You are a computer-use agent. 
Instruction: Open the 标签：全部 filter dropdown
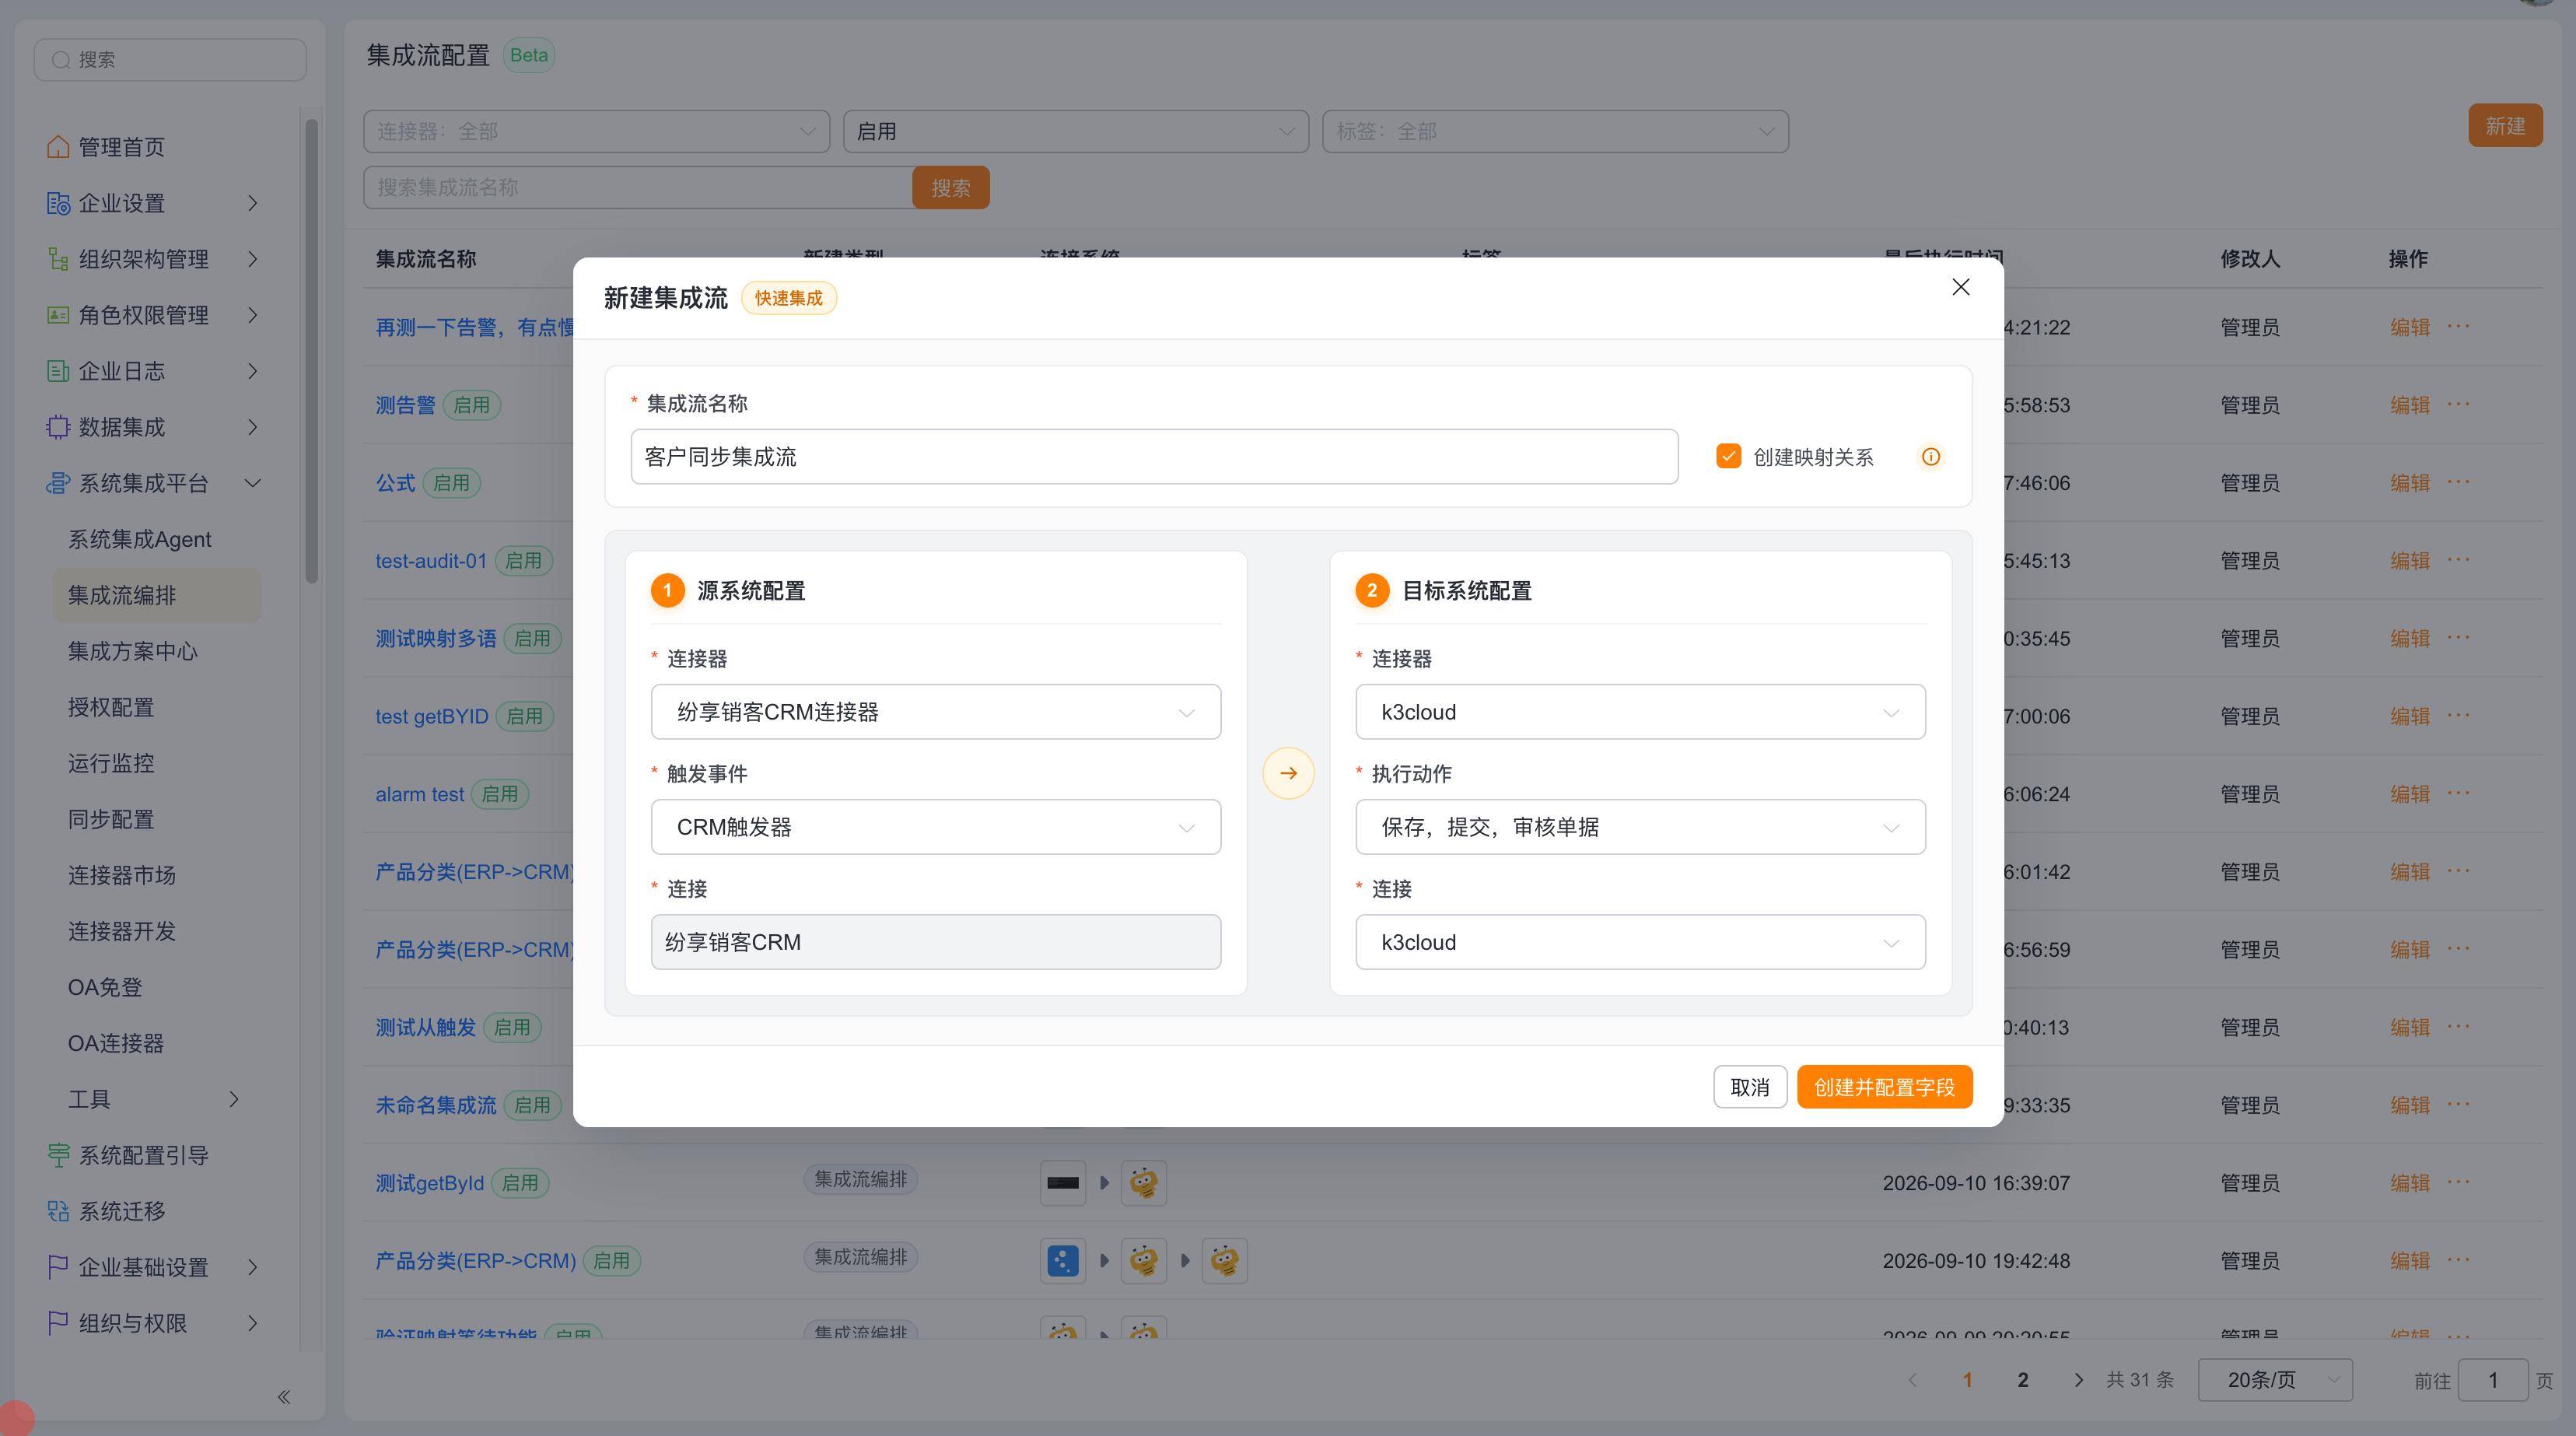[1555, 131]
